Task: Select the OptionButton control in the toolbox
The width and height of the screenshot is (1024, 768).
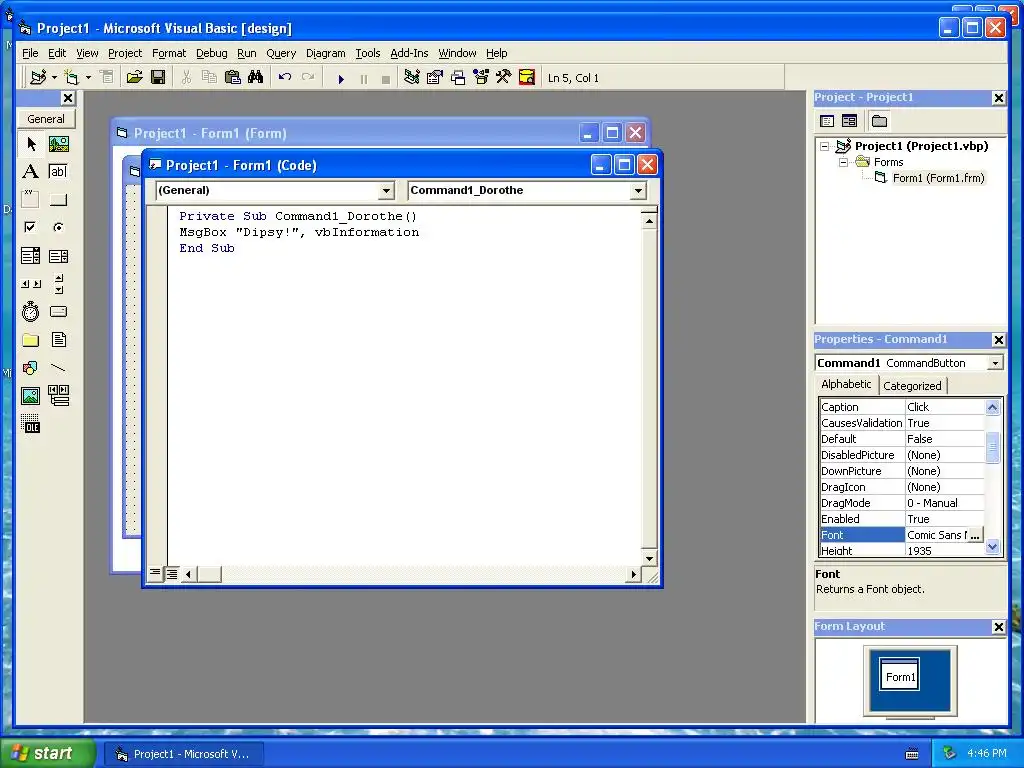Action: [59, 227]
